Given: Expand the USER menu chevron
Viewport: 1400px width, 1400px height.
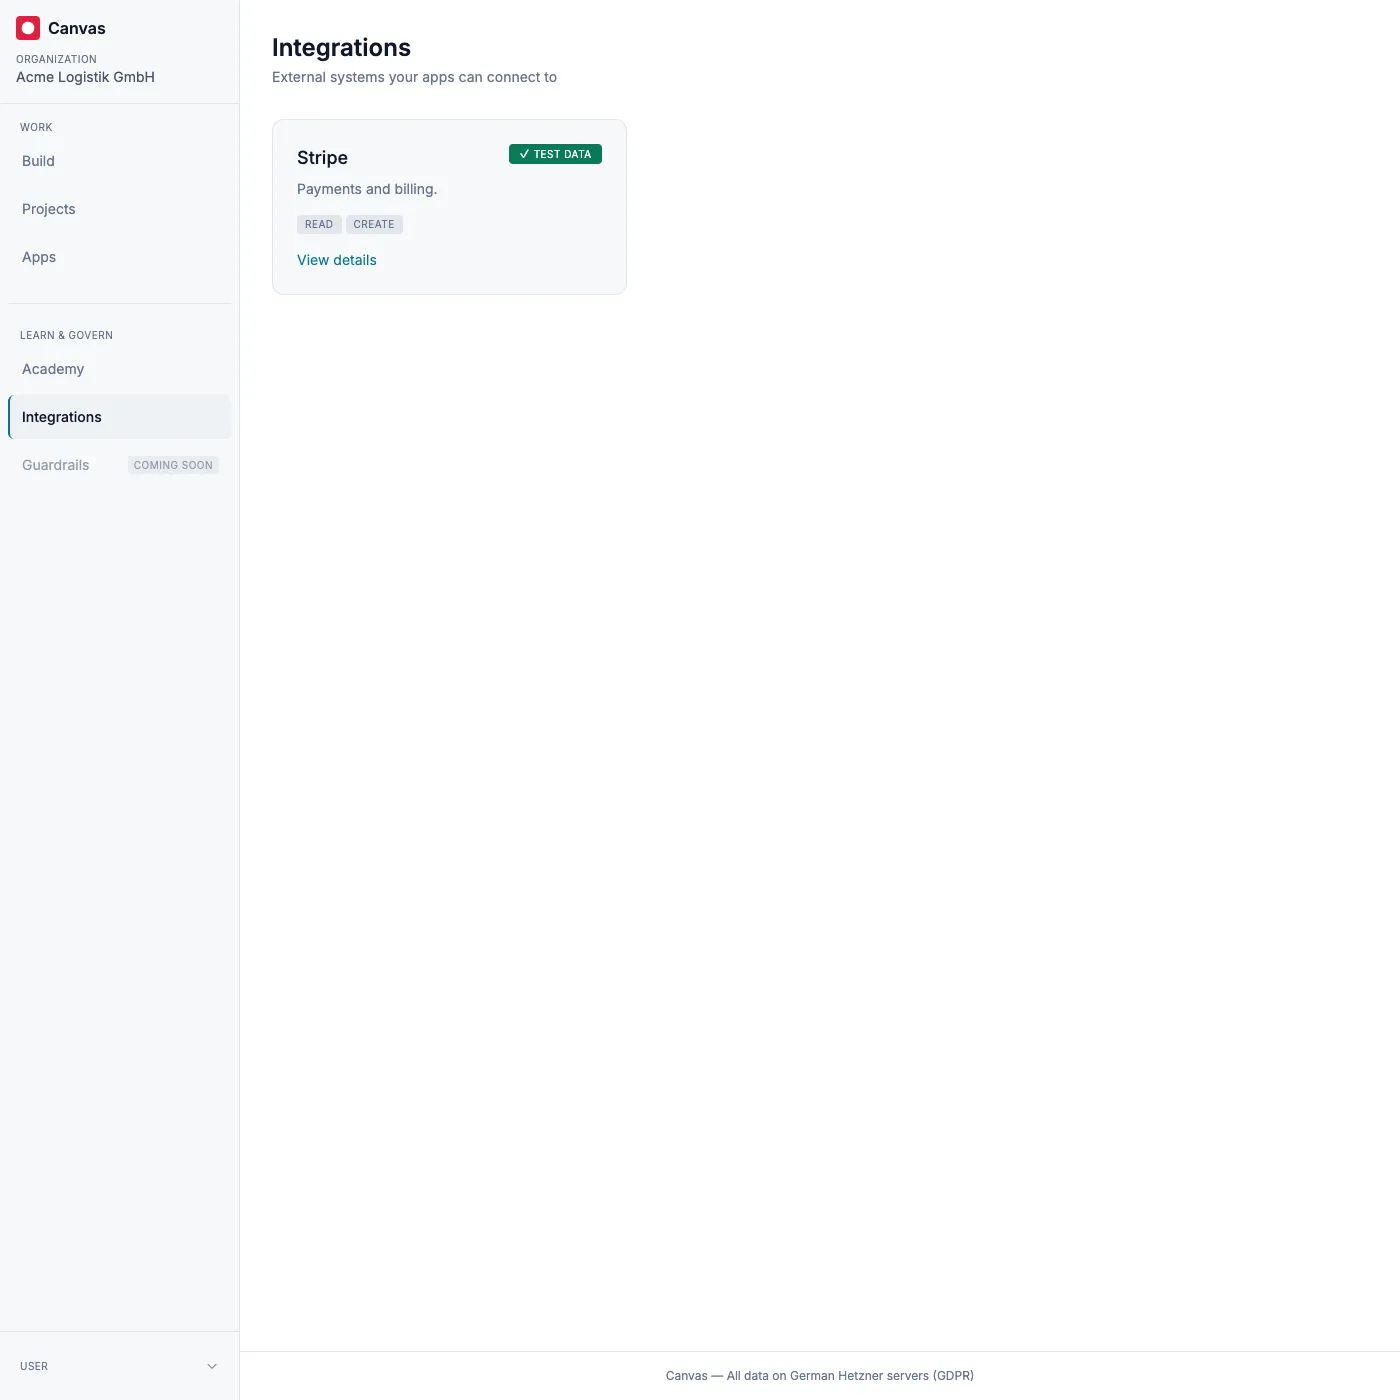Looking at the screenshot, I should tap(212, 1366).
